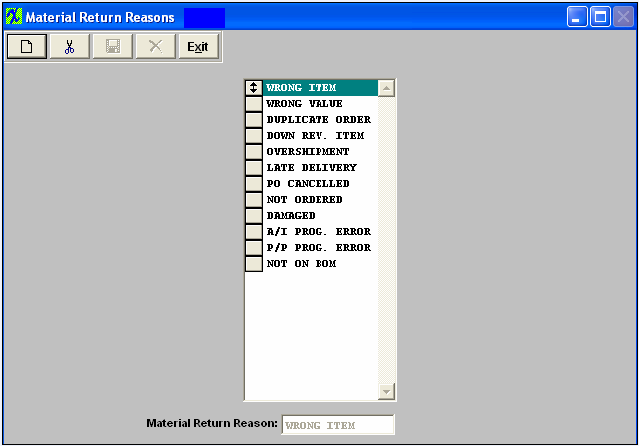
Task: Click the floppy disk Save icon
Action: 113,46
